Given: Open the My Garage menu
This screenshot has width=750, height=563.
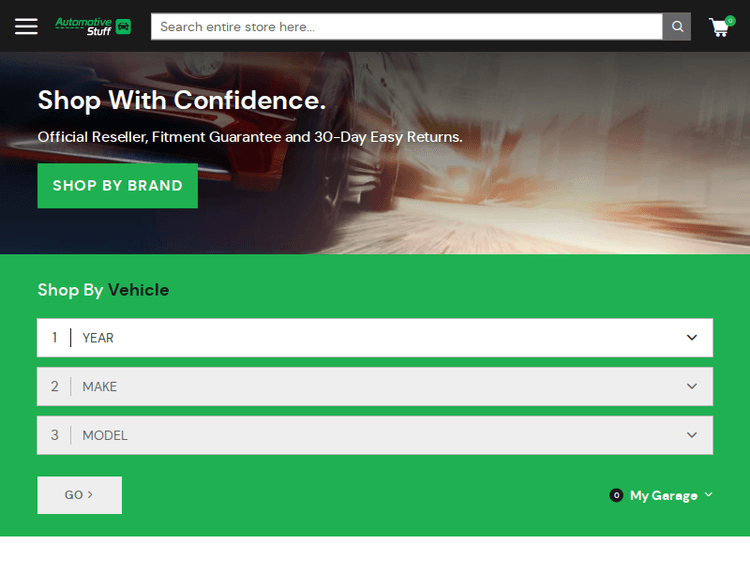Looking at the screenshot, I should pos(663,495).
